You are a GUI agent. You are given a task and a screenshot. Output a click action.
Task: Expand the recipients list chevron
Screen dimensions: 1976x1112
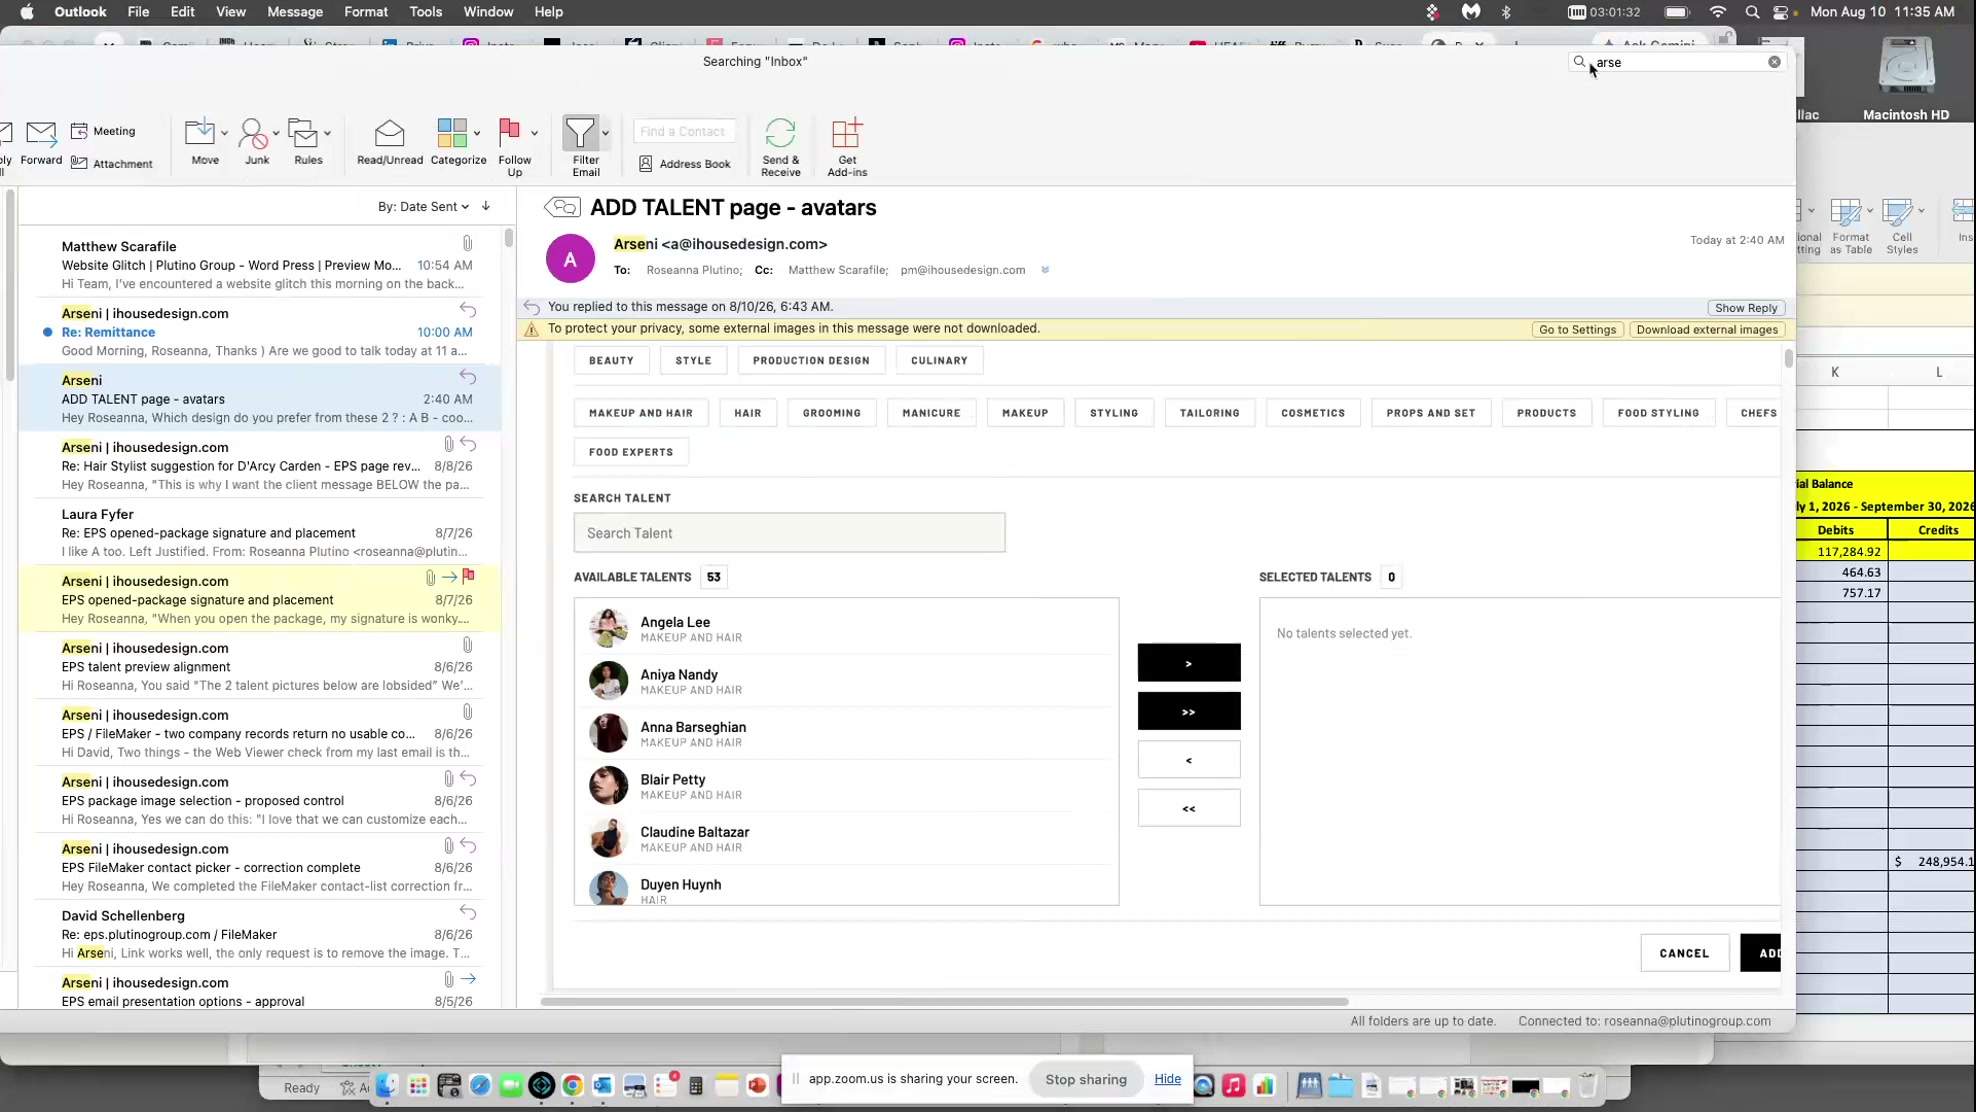[x=1045, y=270]
